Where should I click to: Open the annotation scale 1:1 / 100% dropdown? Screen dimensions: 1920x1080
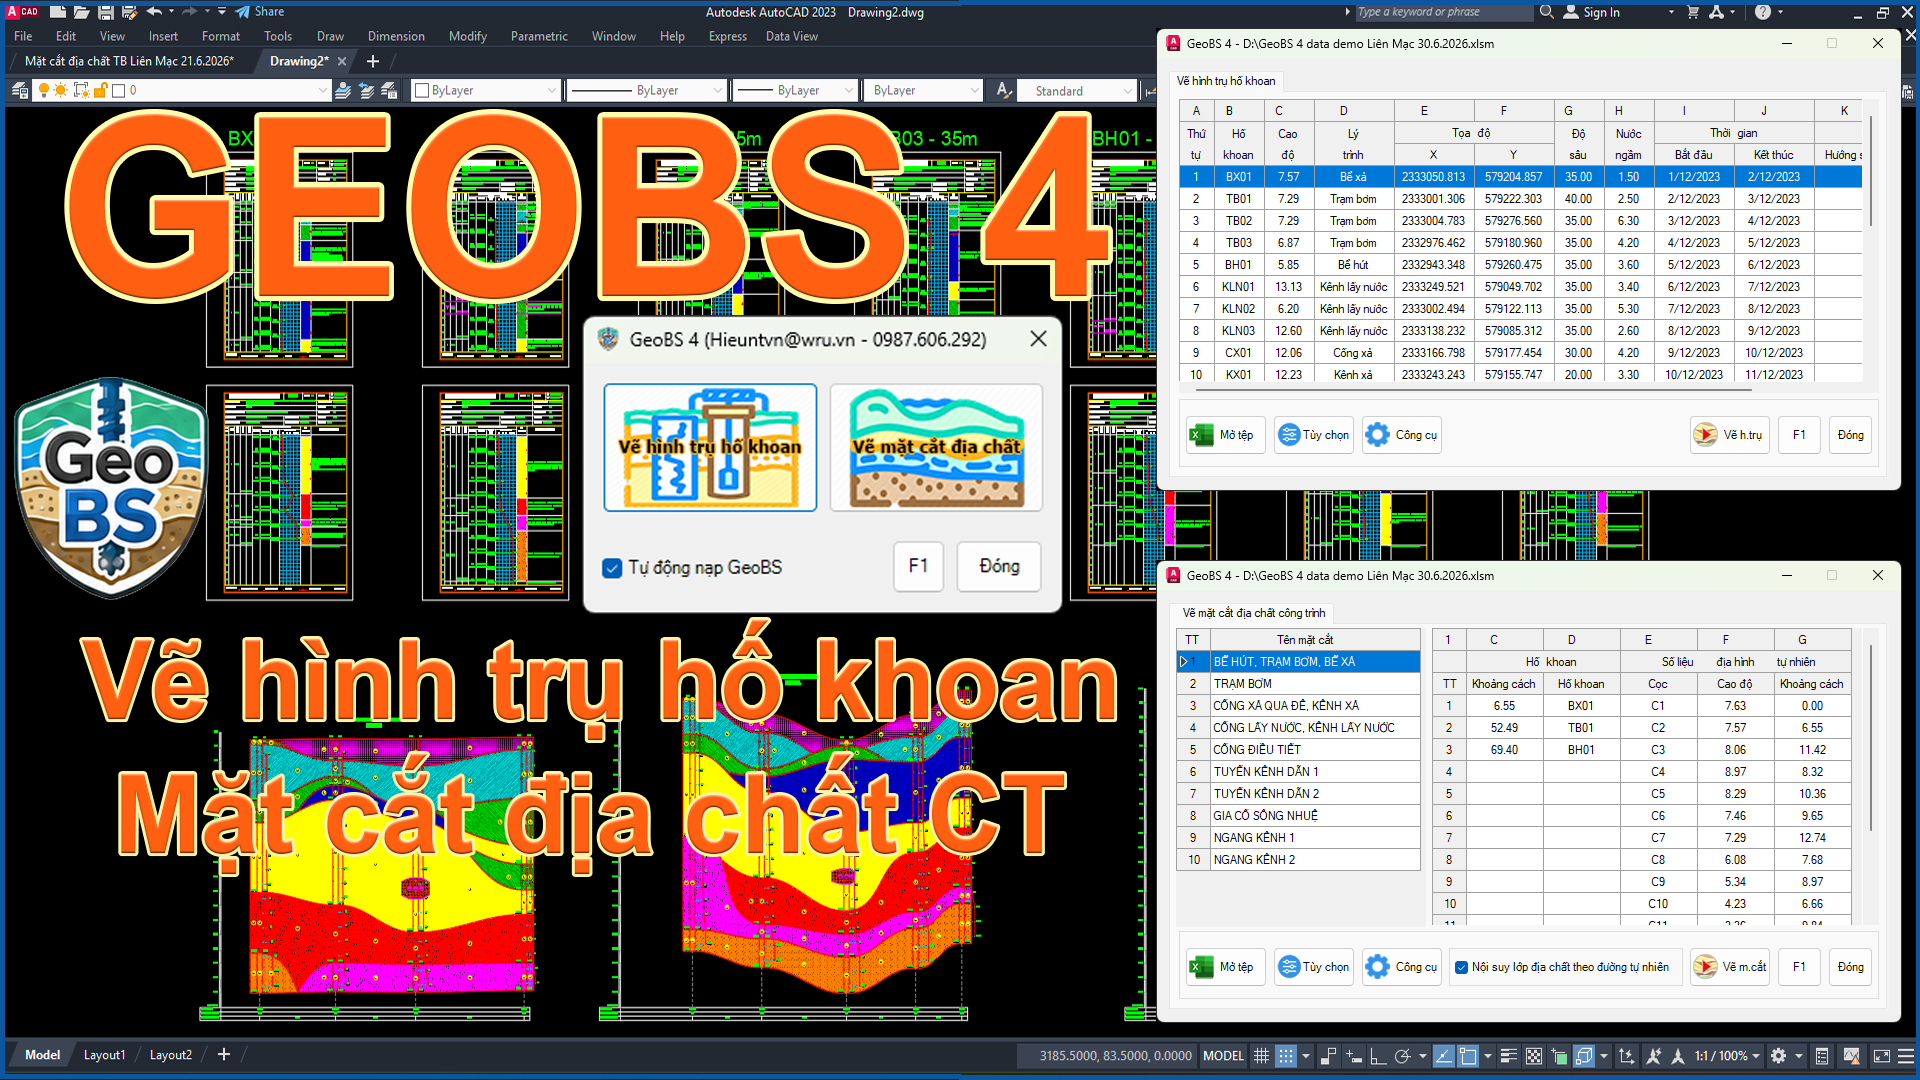pos(1727,1056)
